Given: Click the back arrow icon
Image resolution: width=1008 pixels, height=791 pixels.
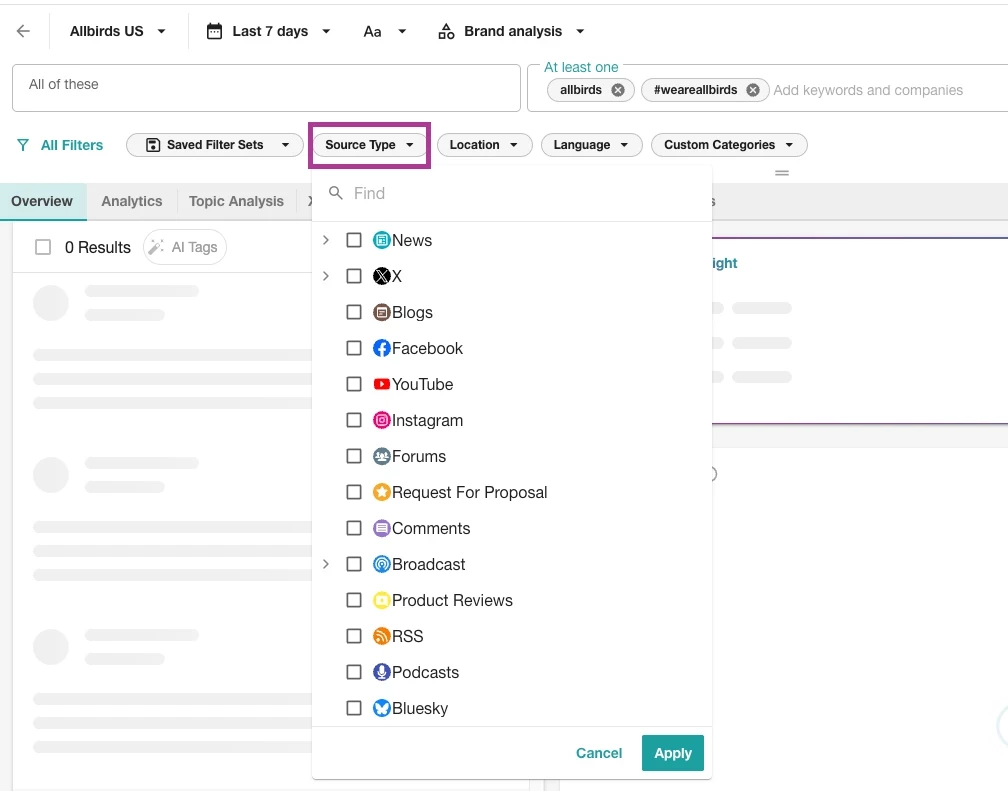Looking at the screenshot, I should (23, 31).
